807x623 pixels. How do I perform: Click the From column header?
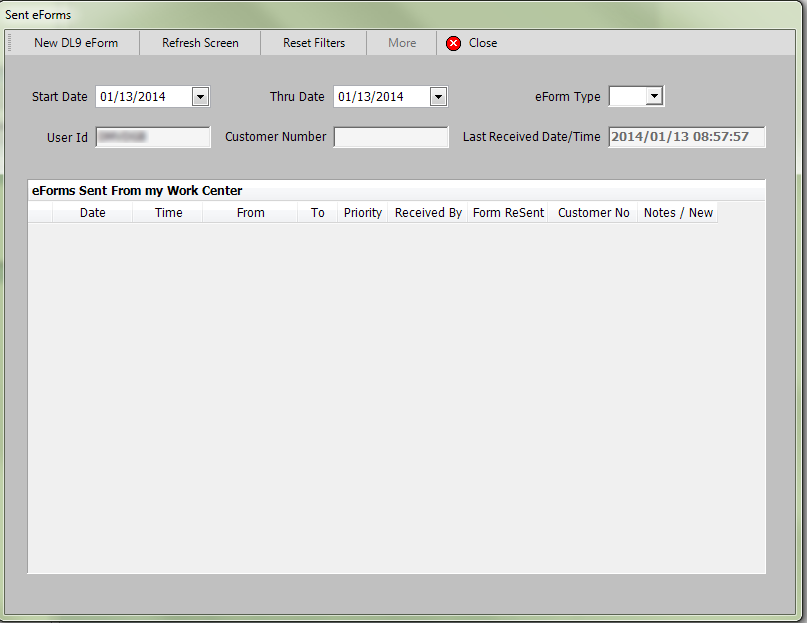[x=250, y=212]
